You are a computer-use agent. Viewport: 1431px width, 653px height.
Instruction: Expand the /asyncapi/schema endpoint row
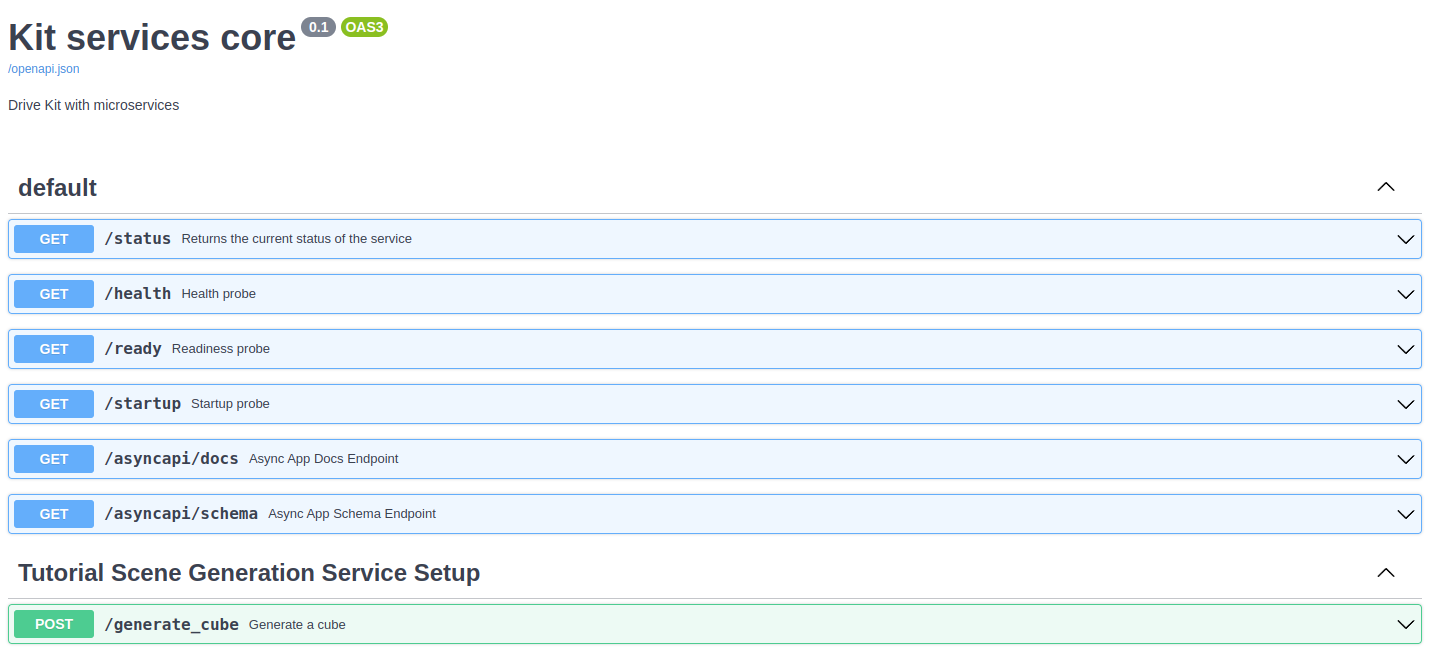[1405, 513]
